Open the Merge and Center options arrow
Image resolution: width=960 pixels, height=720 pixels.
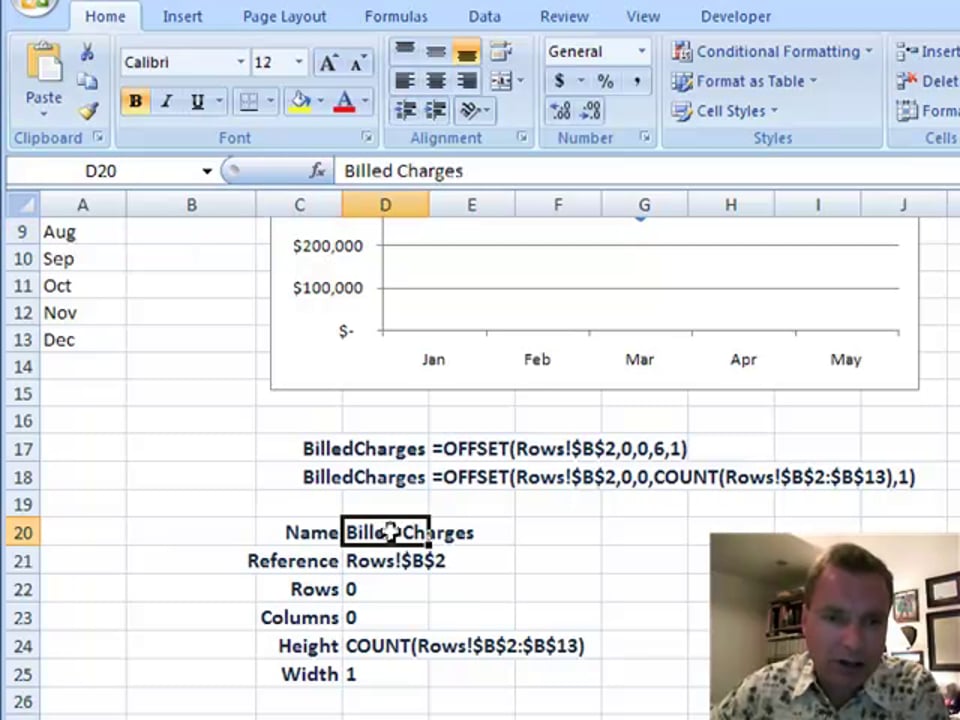(520, 81)
